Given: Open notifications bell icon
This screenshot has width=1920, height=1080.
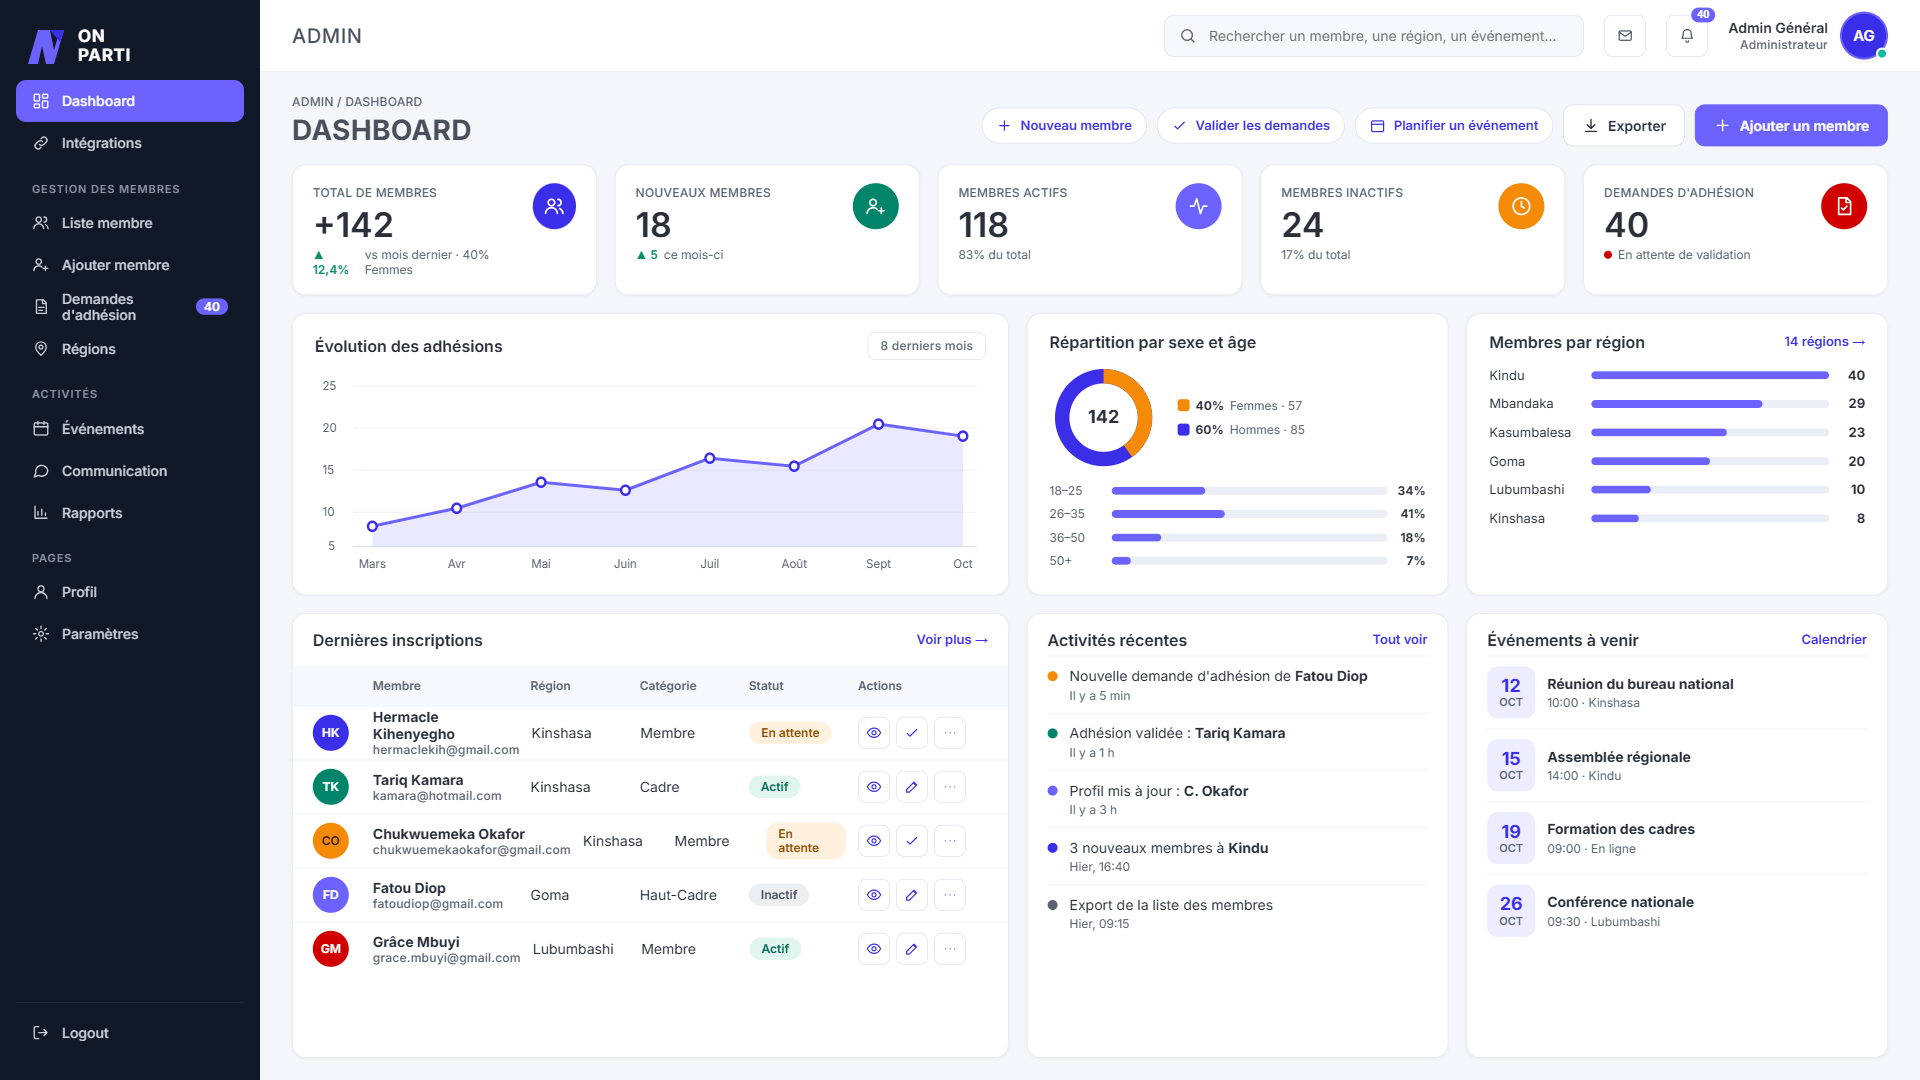Looking at the screenshot, I should click(1687, 36).
